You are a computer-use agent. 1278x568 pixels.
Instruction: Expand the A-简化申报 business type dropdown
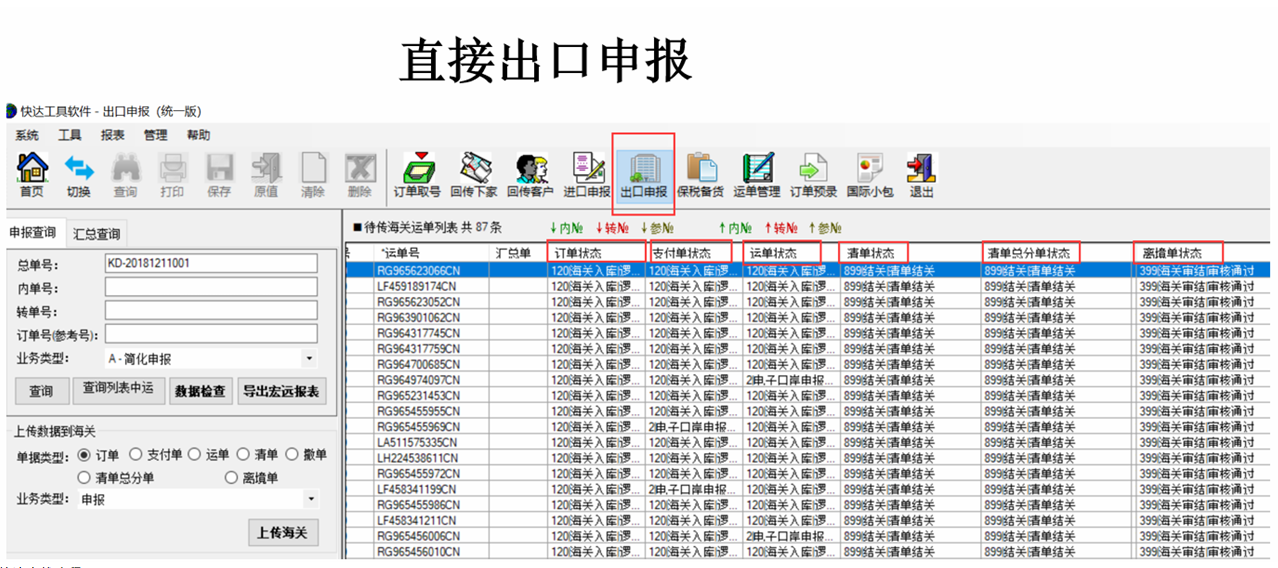pos(309,359)
